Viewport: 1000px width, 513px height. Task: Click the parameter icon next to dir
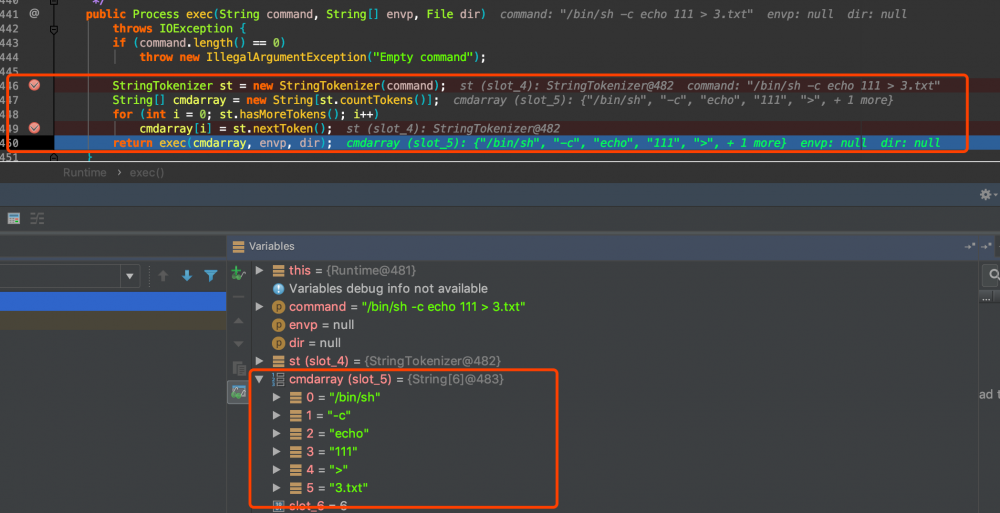279,343
